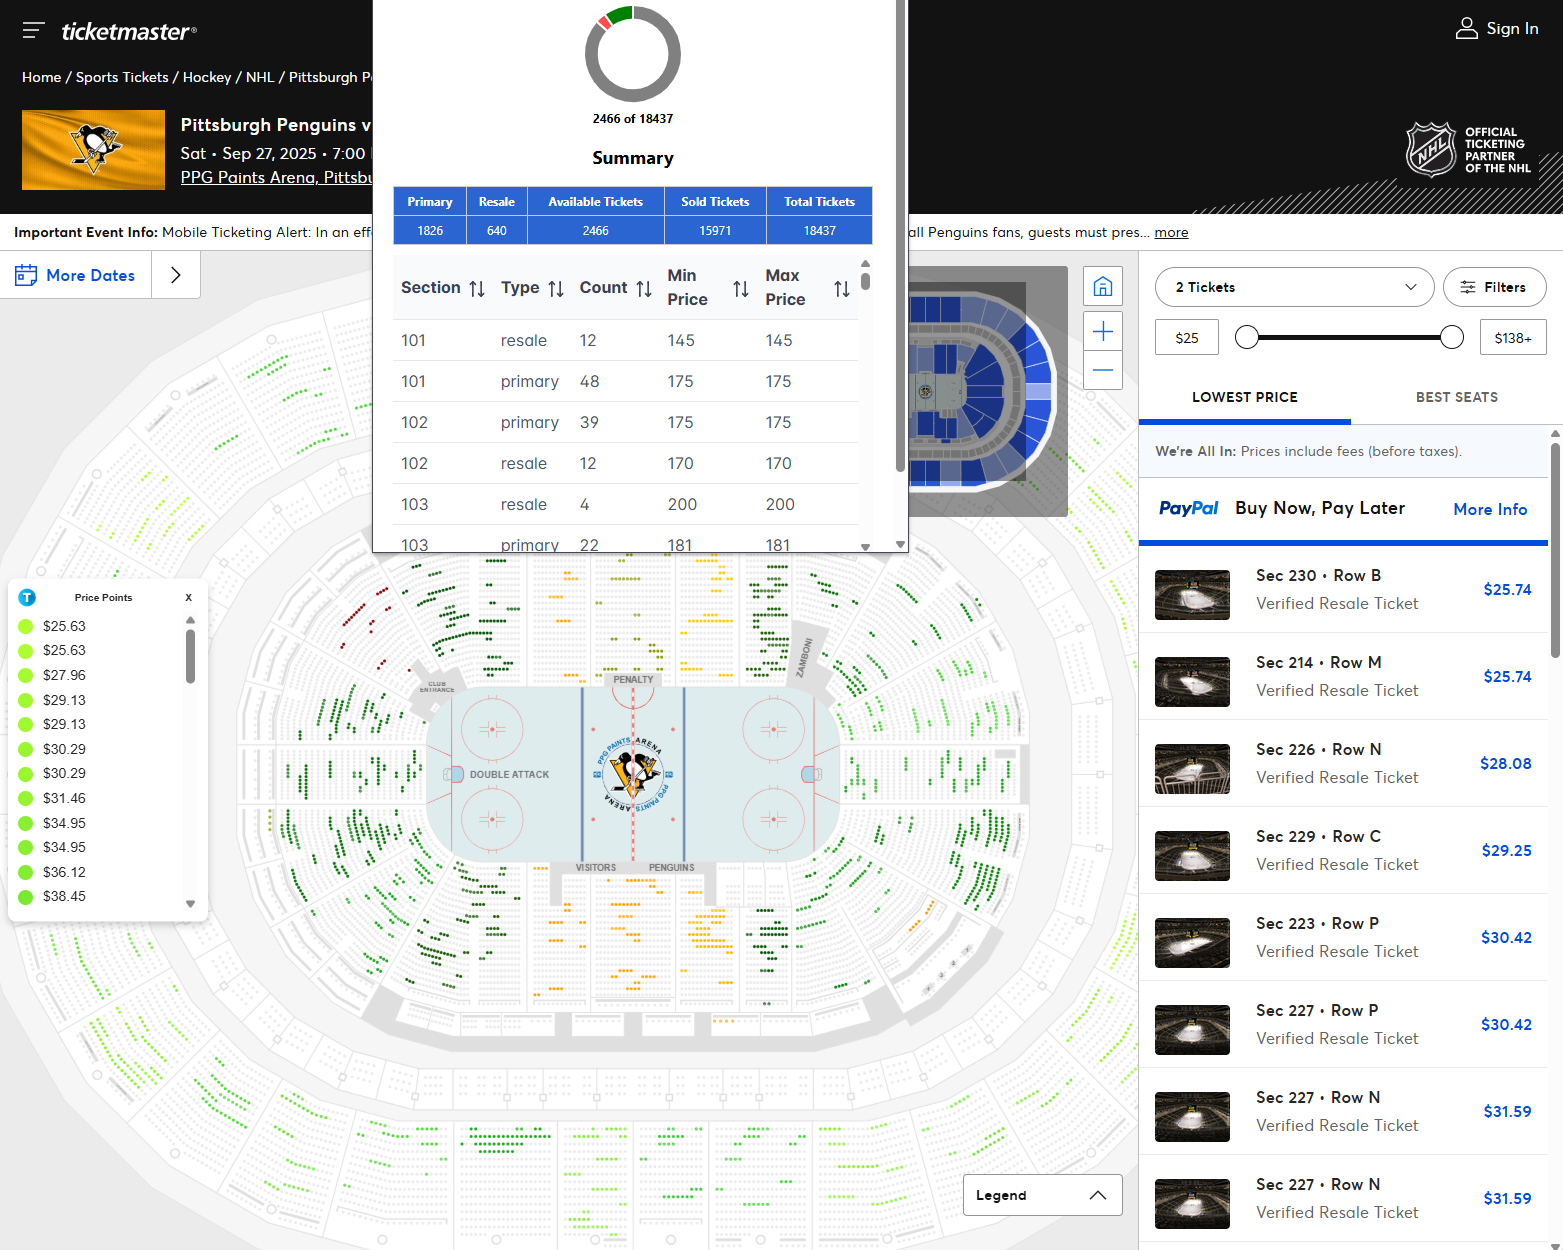The image size is (1563, 1250).
Task: Click the '2466 of 18437' chart label
Action: (633, 118)
